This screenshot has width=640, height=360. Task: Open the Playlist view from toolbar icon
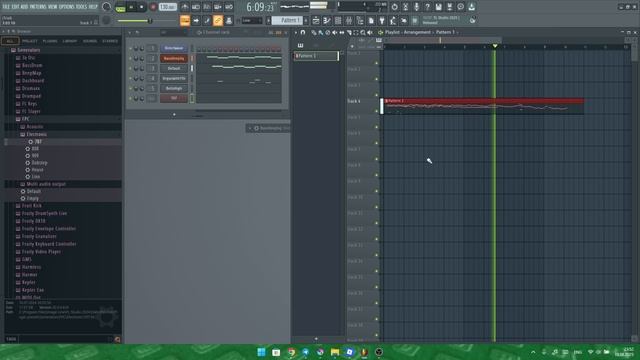point(316,20)
